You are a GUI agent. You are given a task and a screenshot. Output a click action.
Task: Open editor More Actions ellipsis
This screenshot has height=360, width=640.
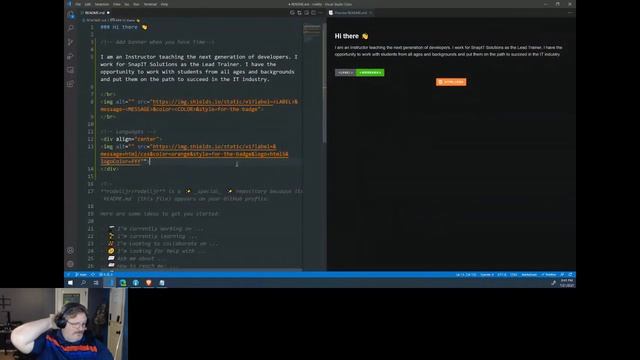tap(320, 13)
